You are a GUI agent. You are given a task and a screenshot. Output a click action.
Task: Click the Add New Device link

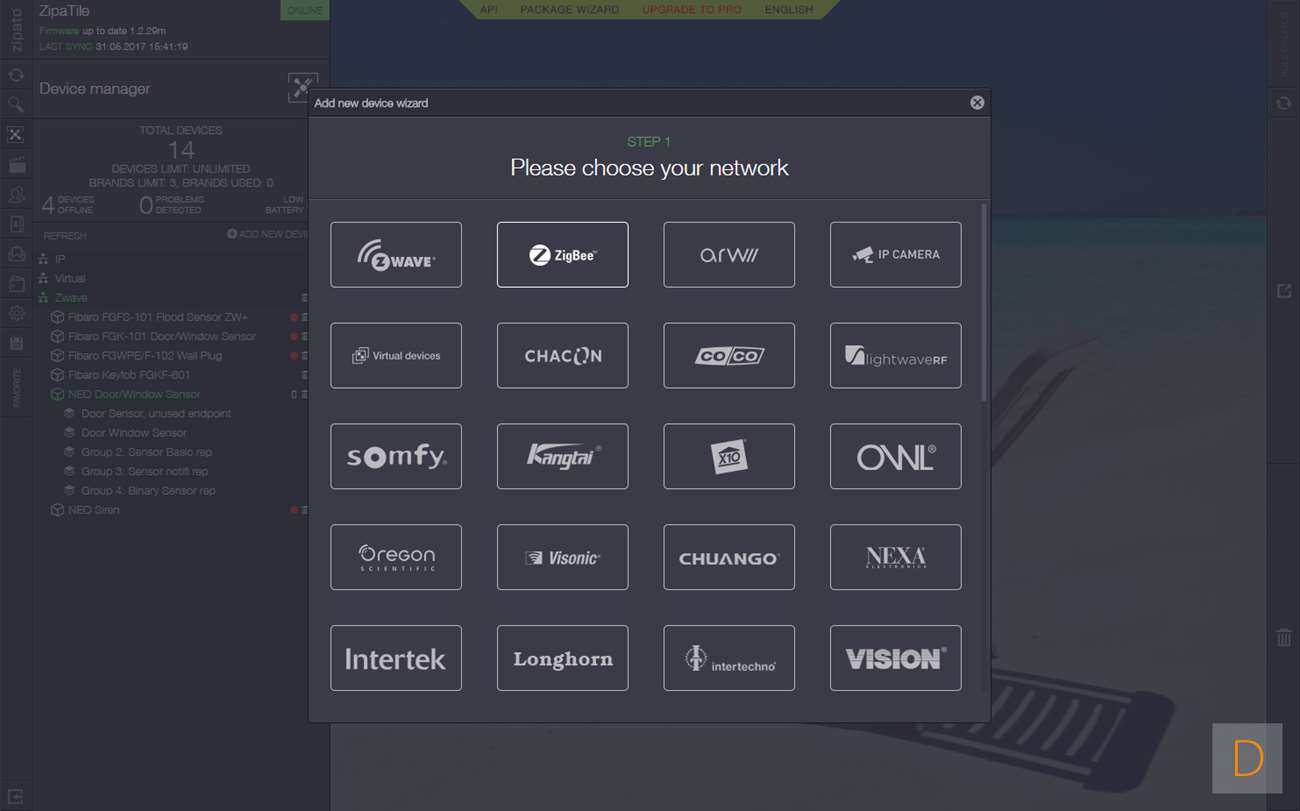pos(268,234)
